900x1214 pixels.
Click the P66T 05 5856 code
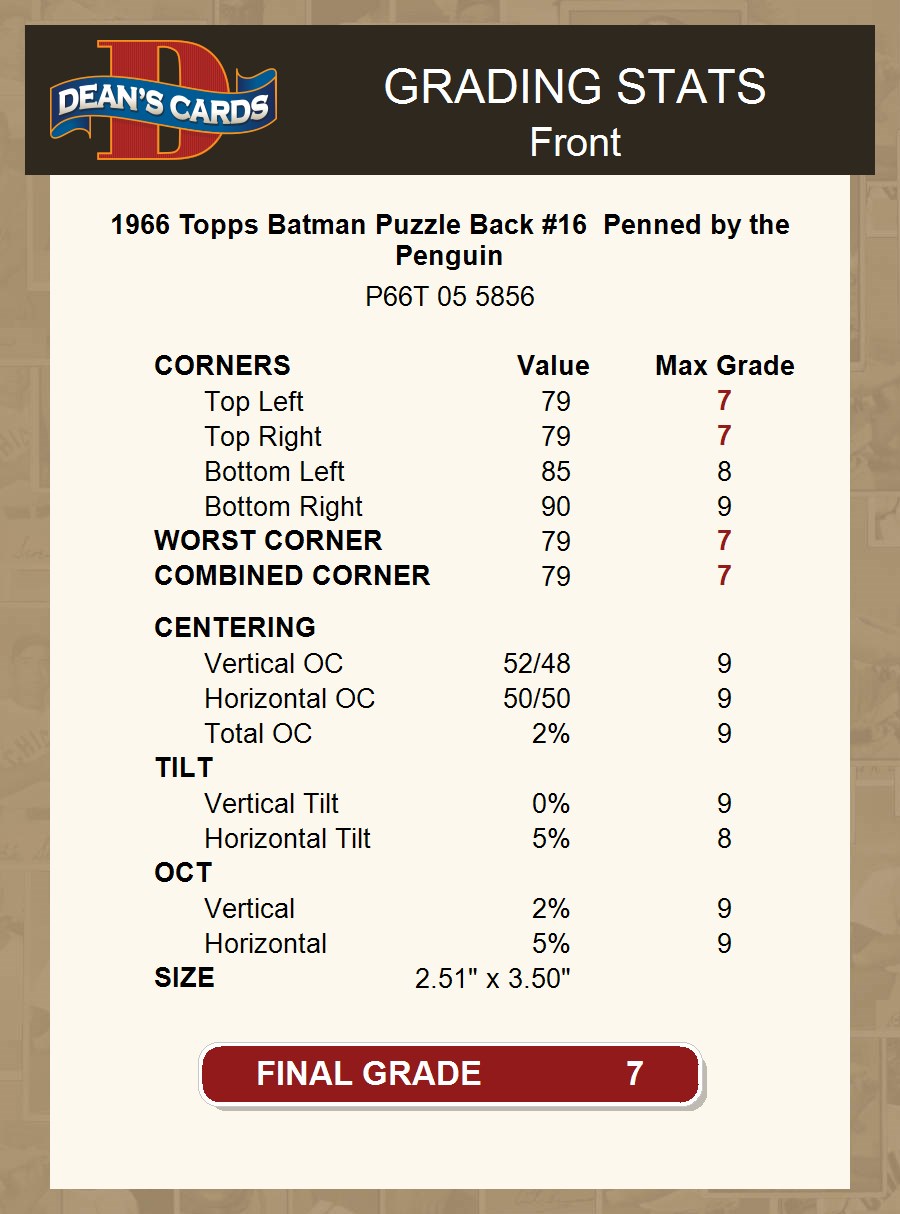point(449,297)
